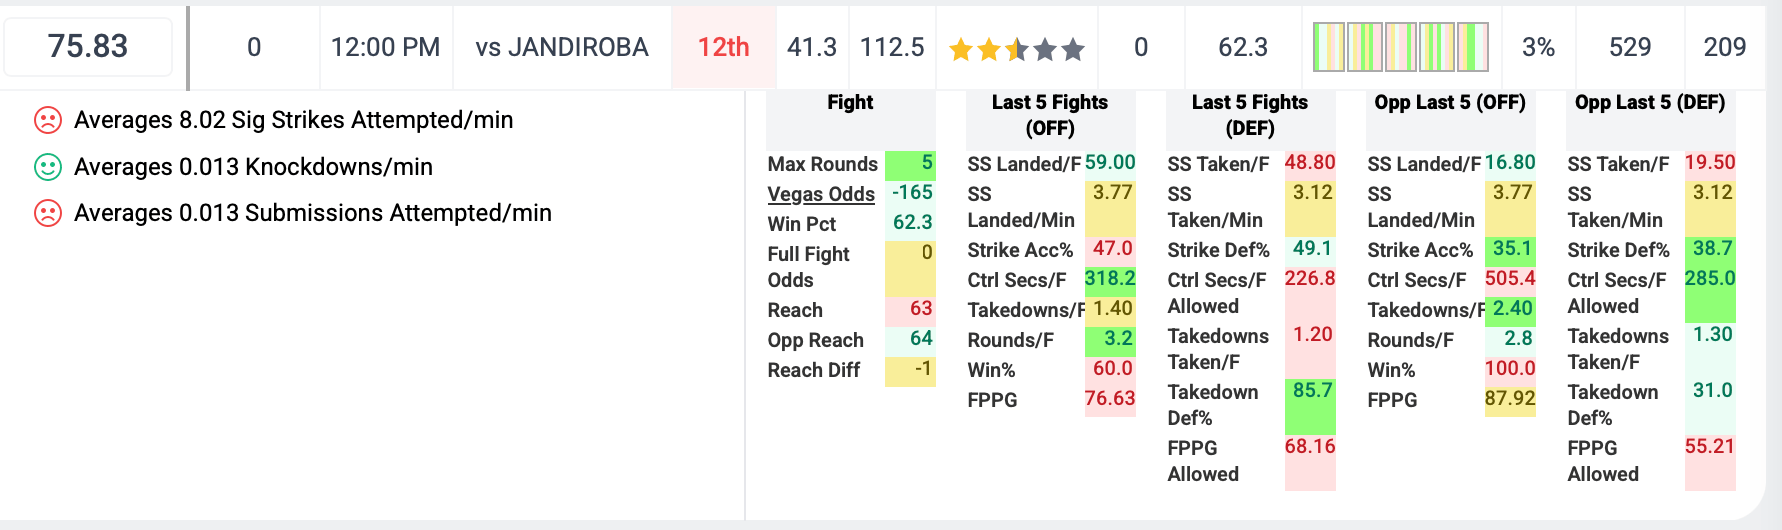Click the first gold rating star
Viewport: 1782px width, 530px height.
tap(961, 49)
